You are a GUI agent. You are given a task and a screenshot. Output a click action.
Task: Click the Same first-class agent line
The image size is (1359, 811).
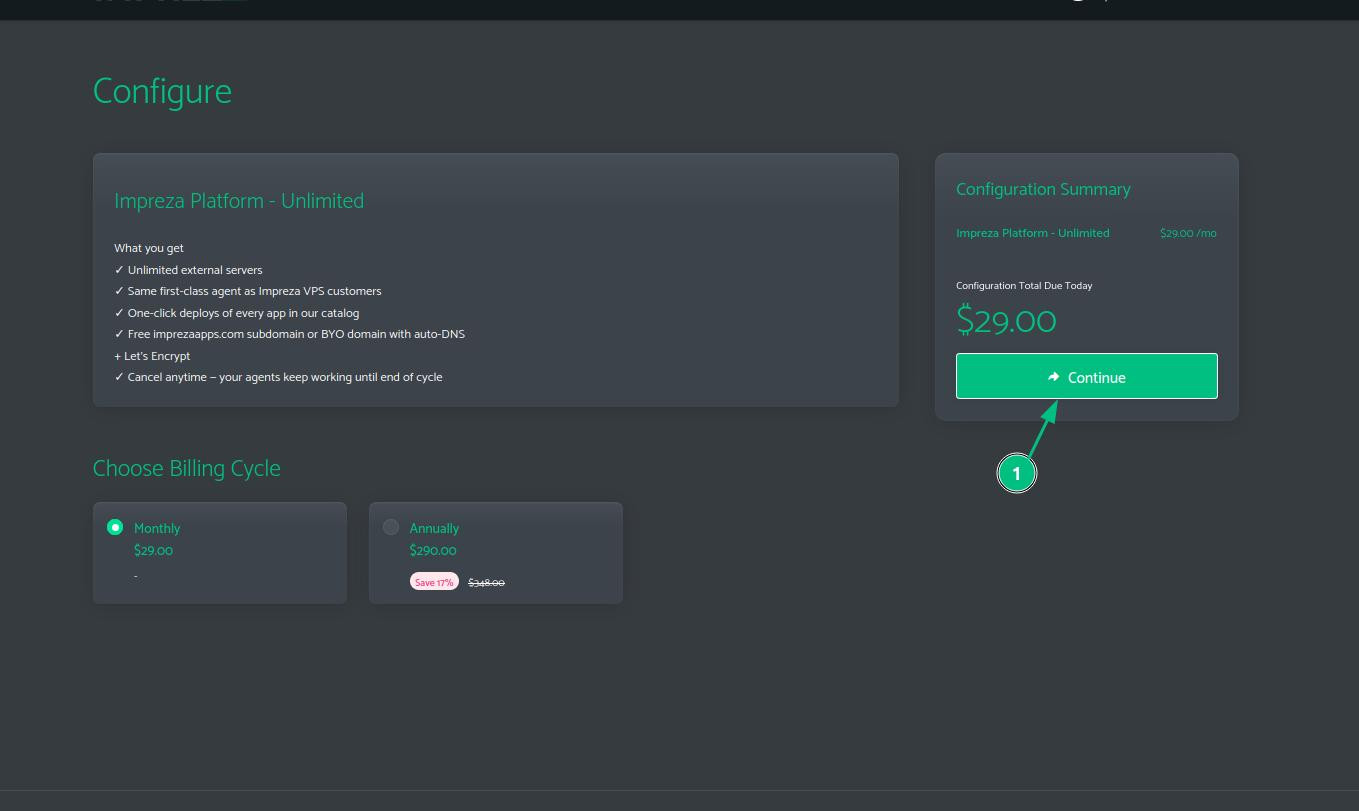click(248, 291)
